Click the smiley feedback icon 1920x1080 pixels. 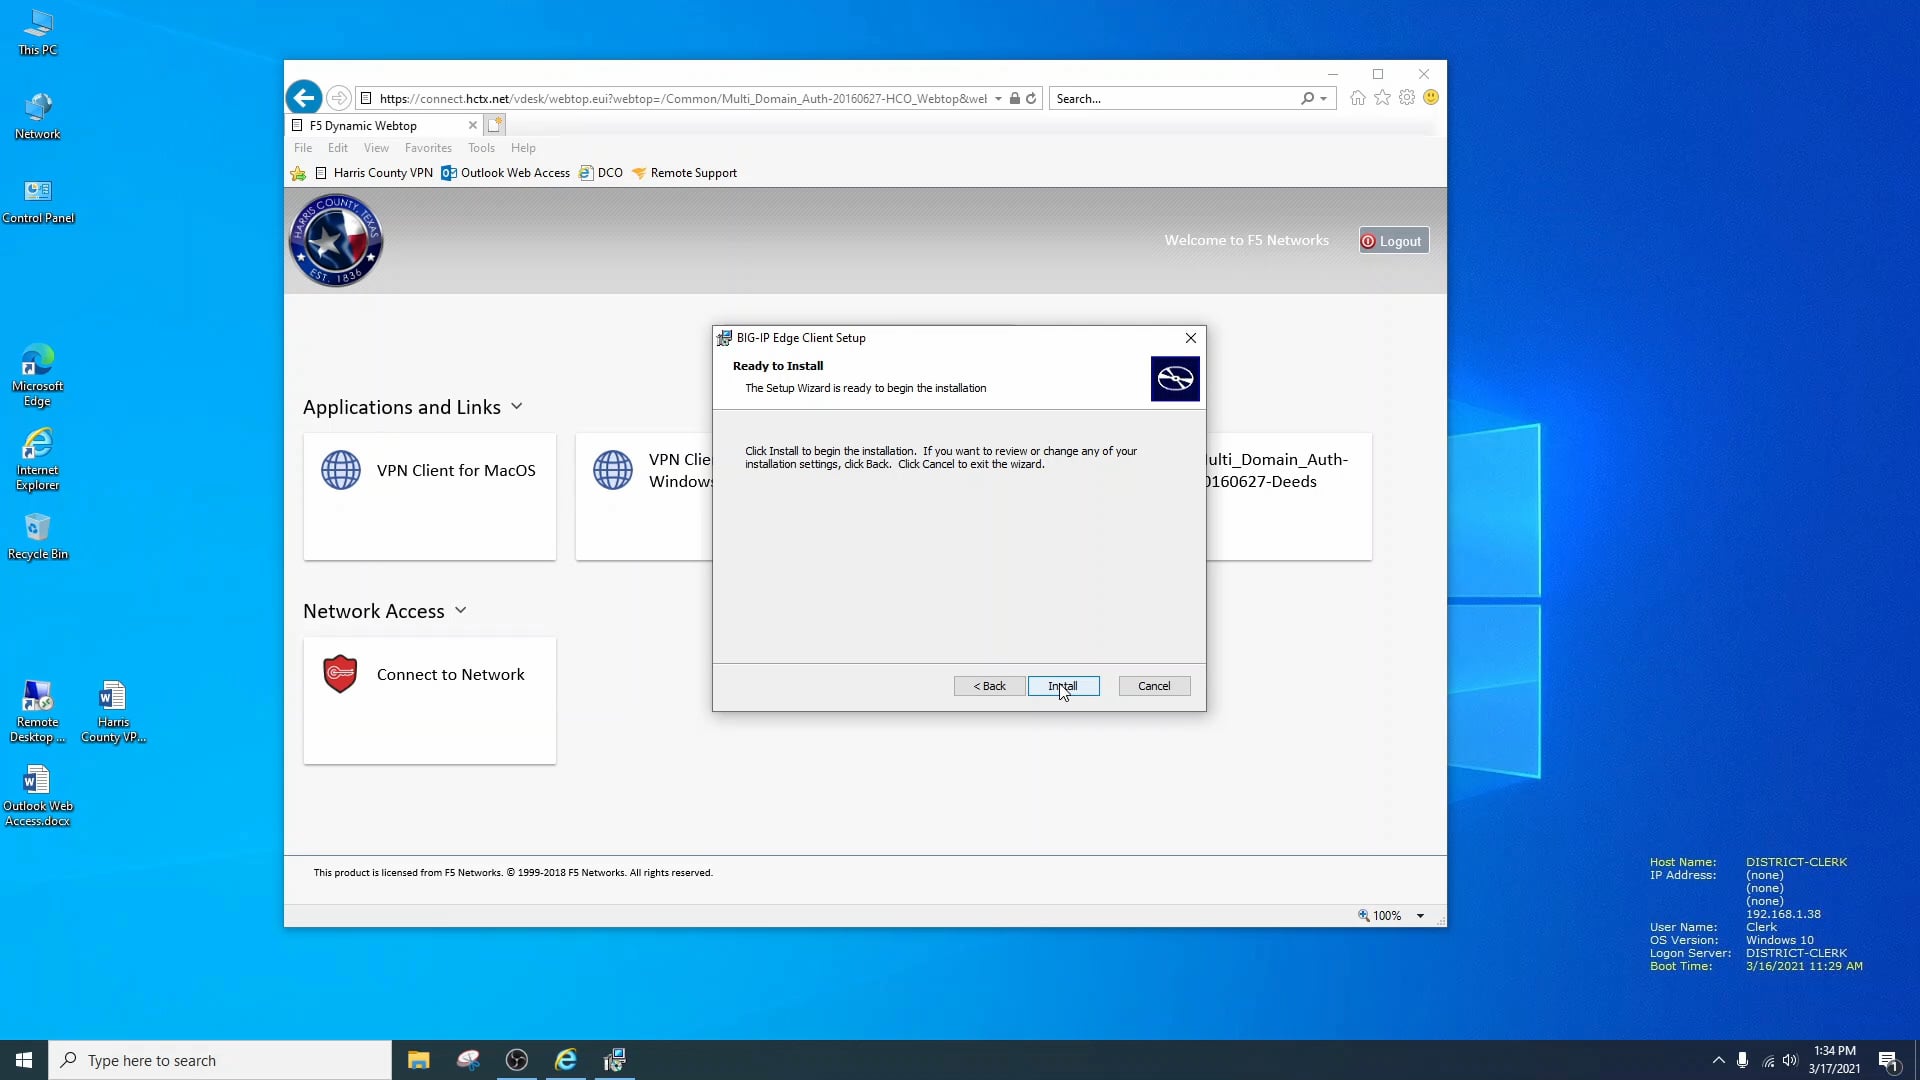coord(1431,97)
